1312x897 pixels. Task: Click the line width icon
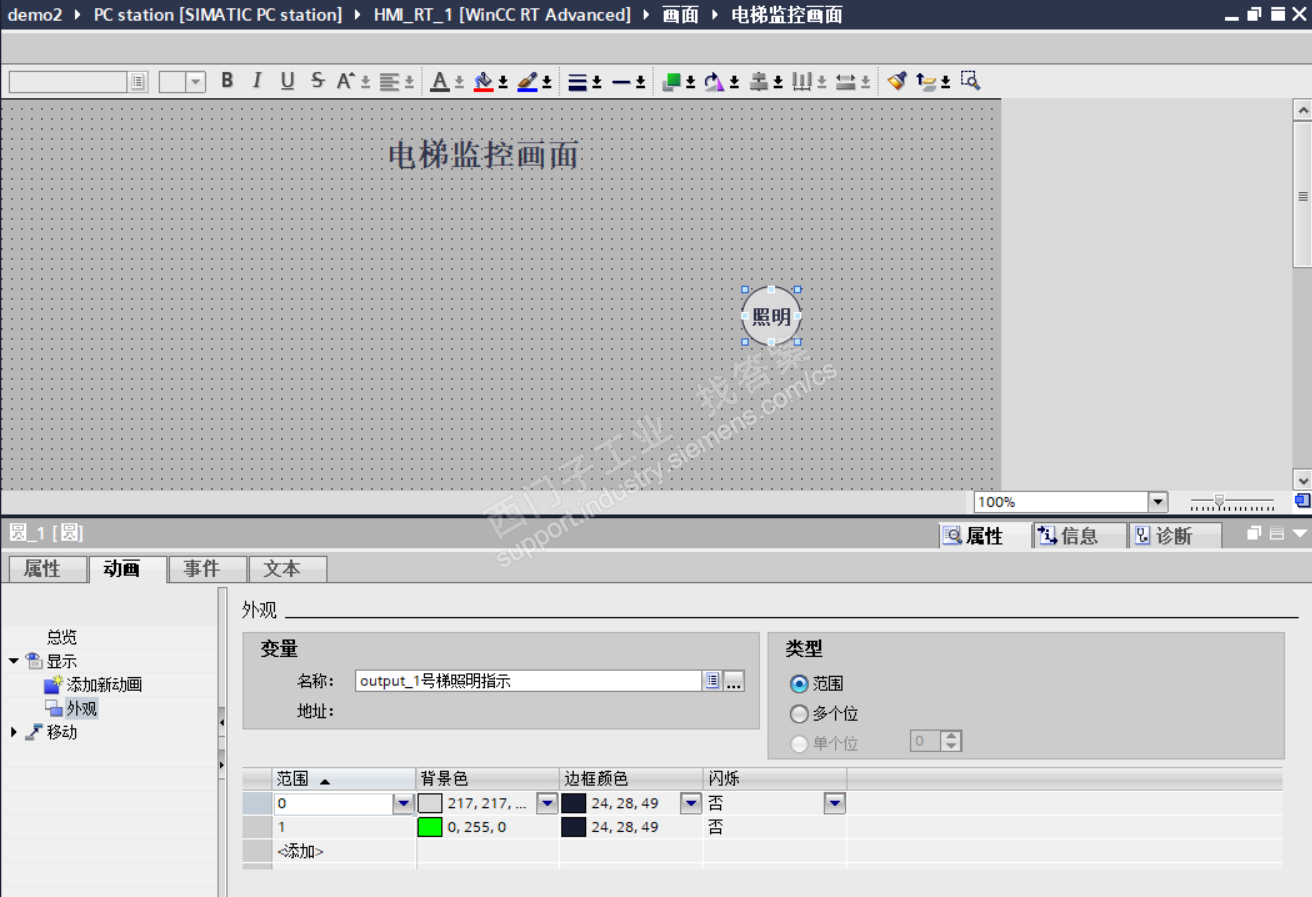(577, 82)
